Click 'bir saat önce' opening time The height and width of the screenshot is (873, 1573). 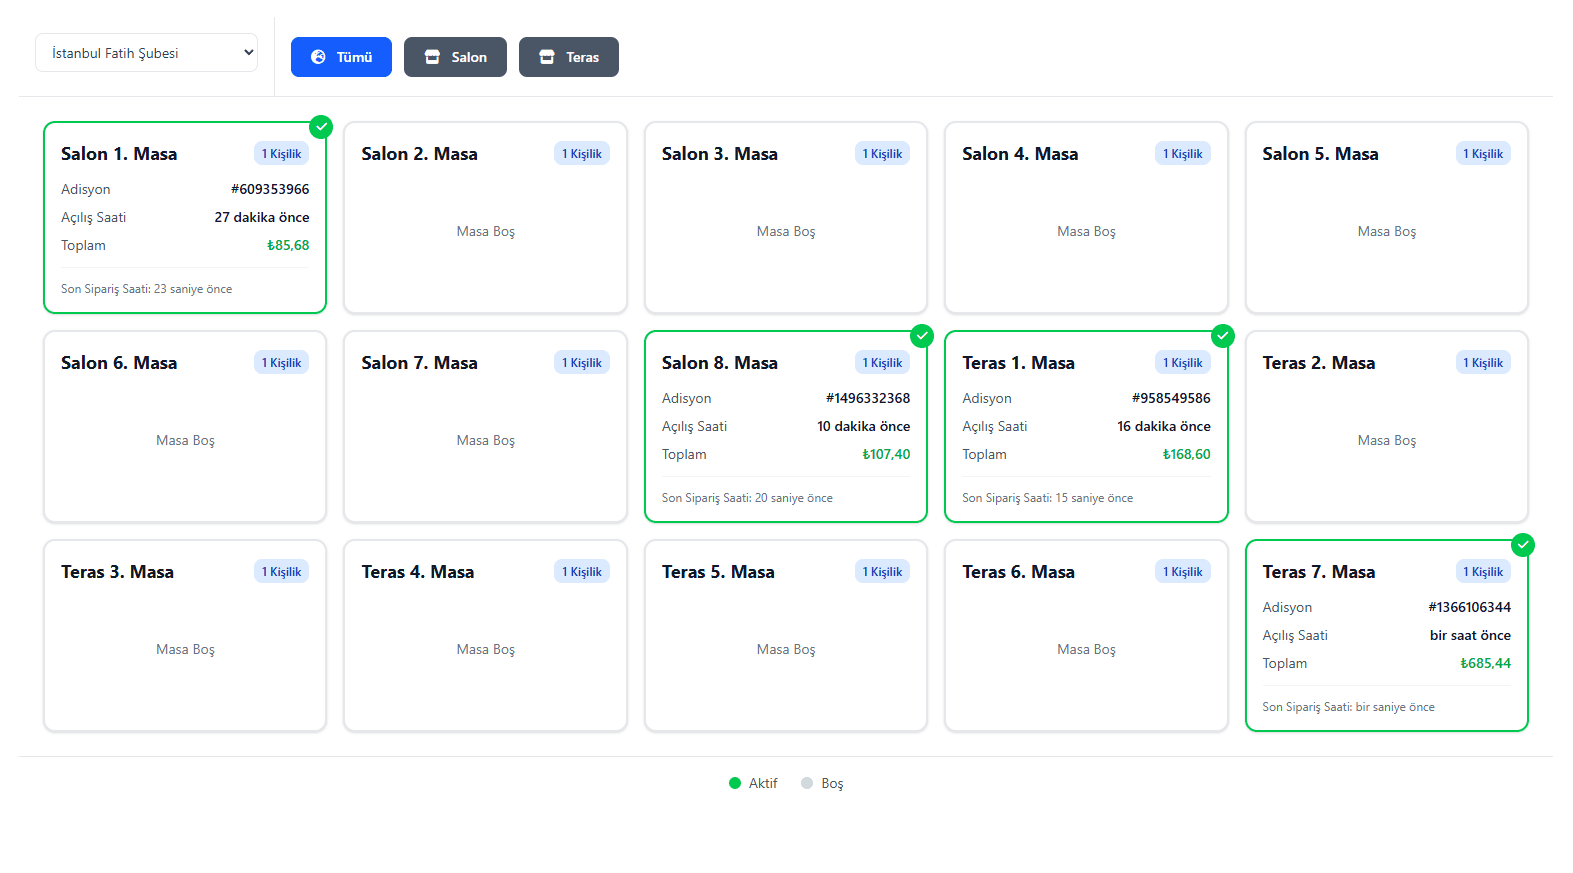tap(1470, 635)
